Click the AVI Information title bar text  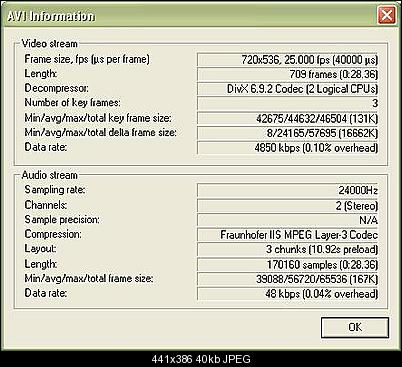51,16
